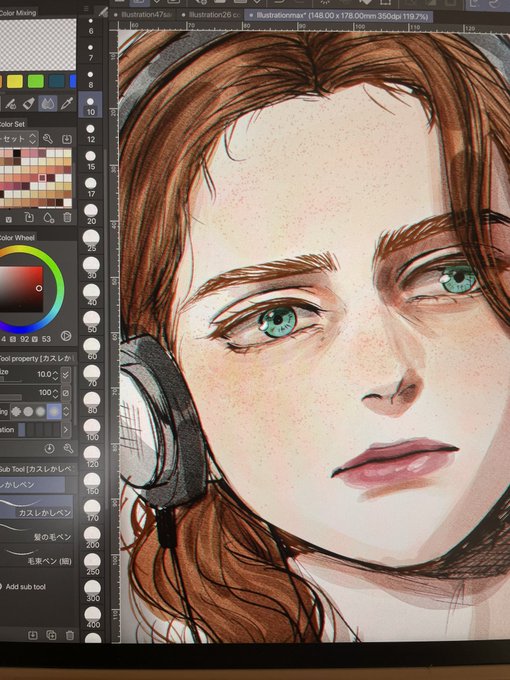Viewport: 510px width, 680px height.
Task: Select currently active brush size 10
Action: point(91,106)
